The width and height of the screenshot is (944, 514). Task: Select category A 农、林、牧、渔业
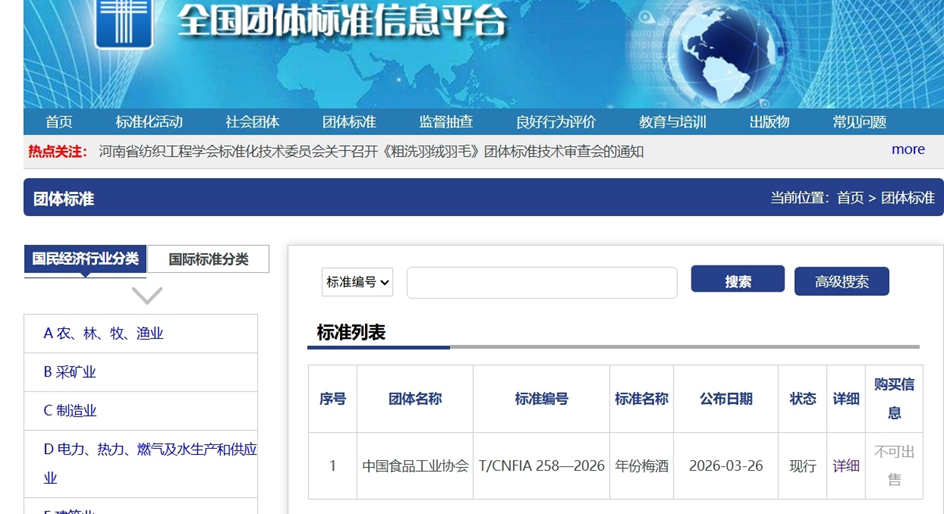[x=103, y=333]
